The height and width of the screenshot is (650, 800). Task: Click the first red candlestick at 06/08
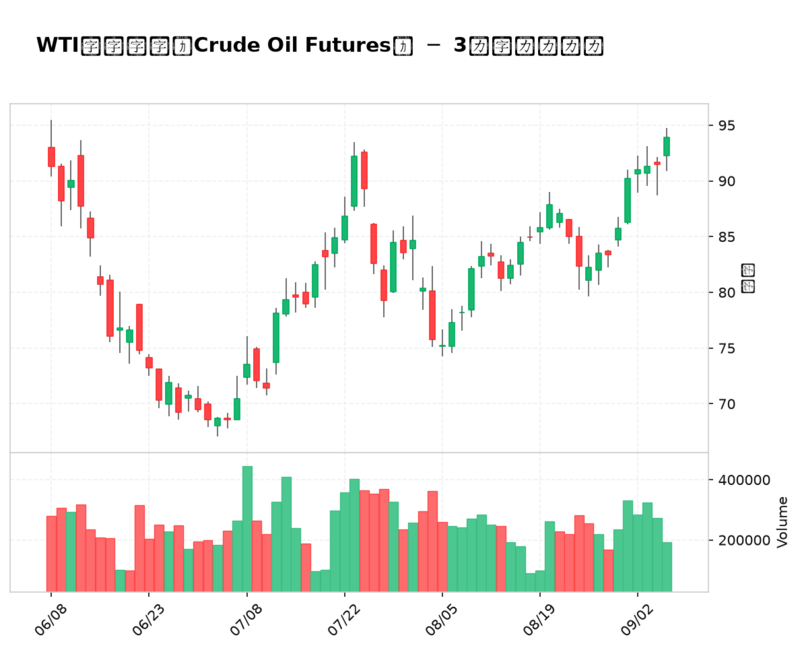pyautogui.click(x=51, y=157)
